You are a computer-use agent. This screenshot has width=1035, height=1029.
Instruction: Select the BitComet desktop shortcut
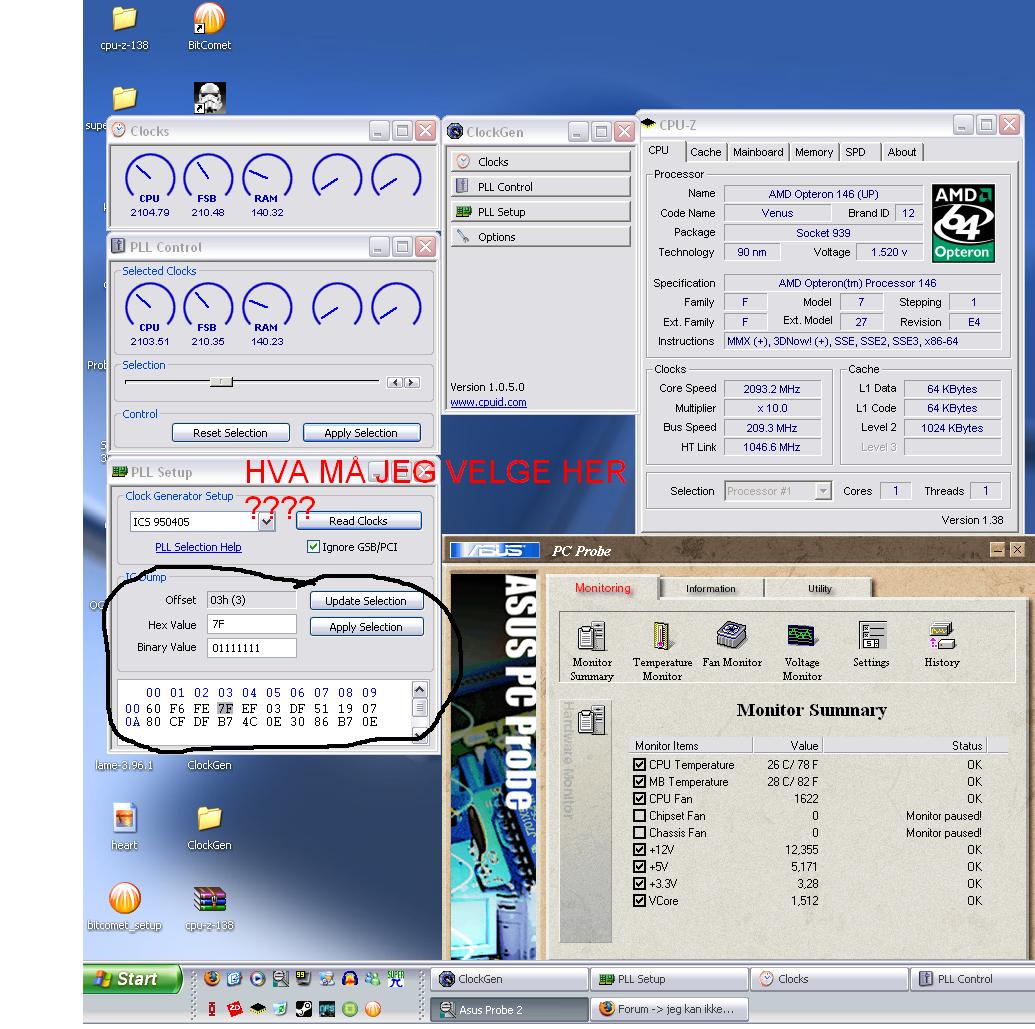209,28
